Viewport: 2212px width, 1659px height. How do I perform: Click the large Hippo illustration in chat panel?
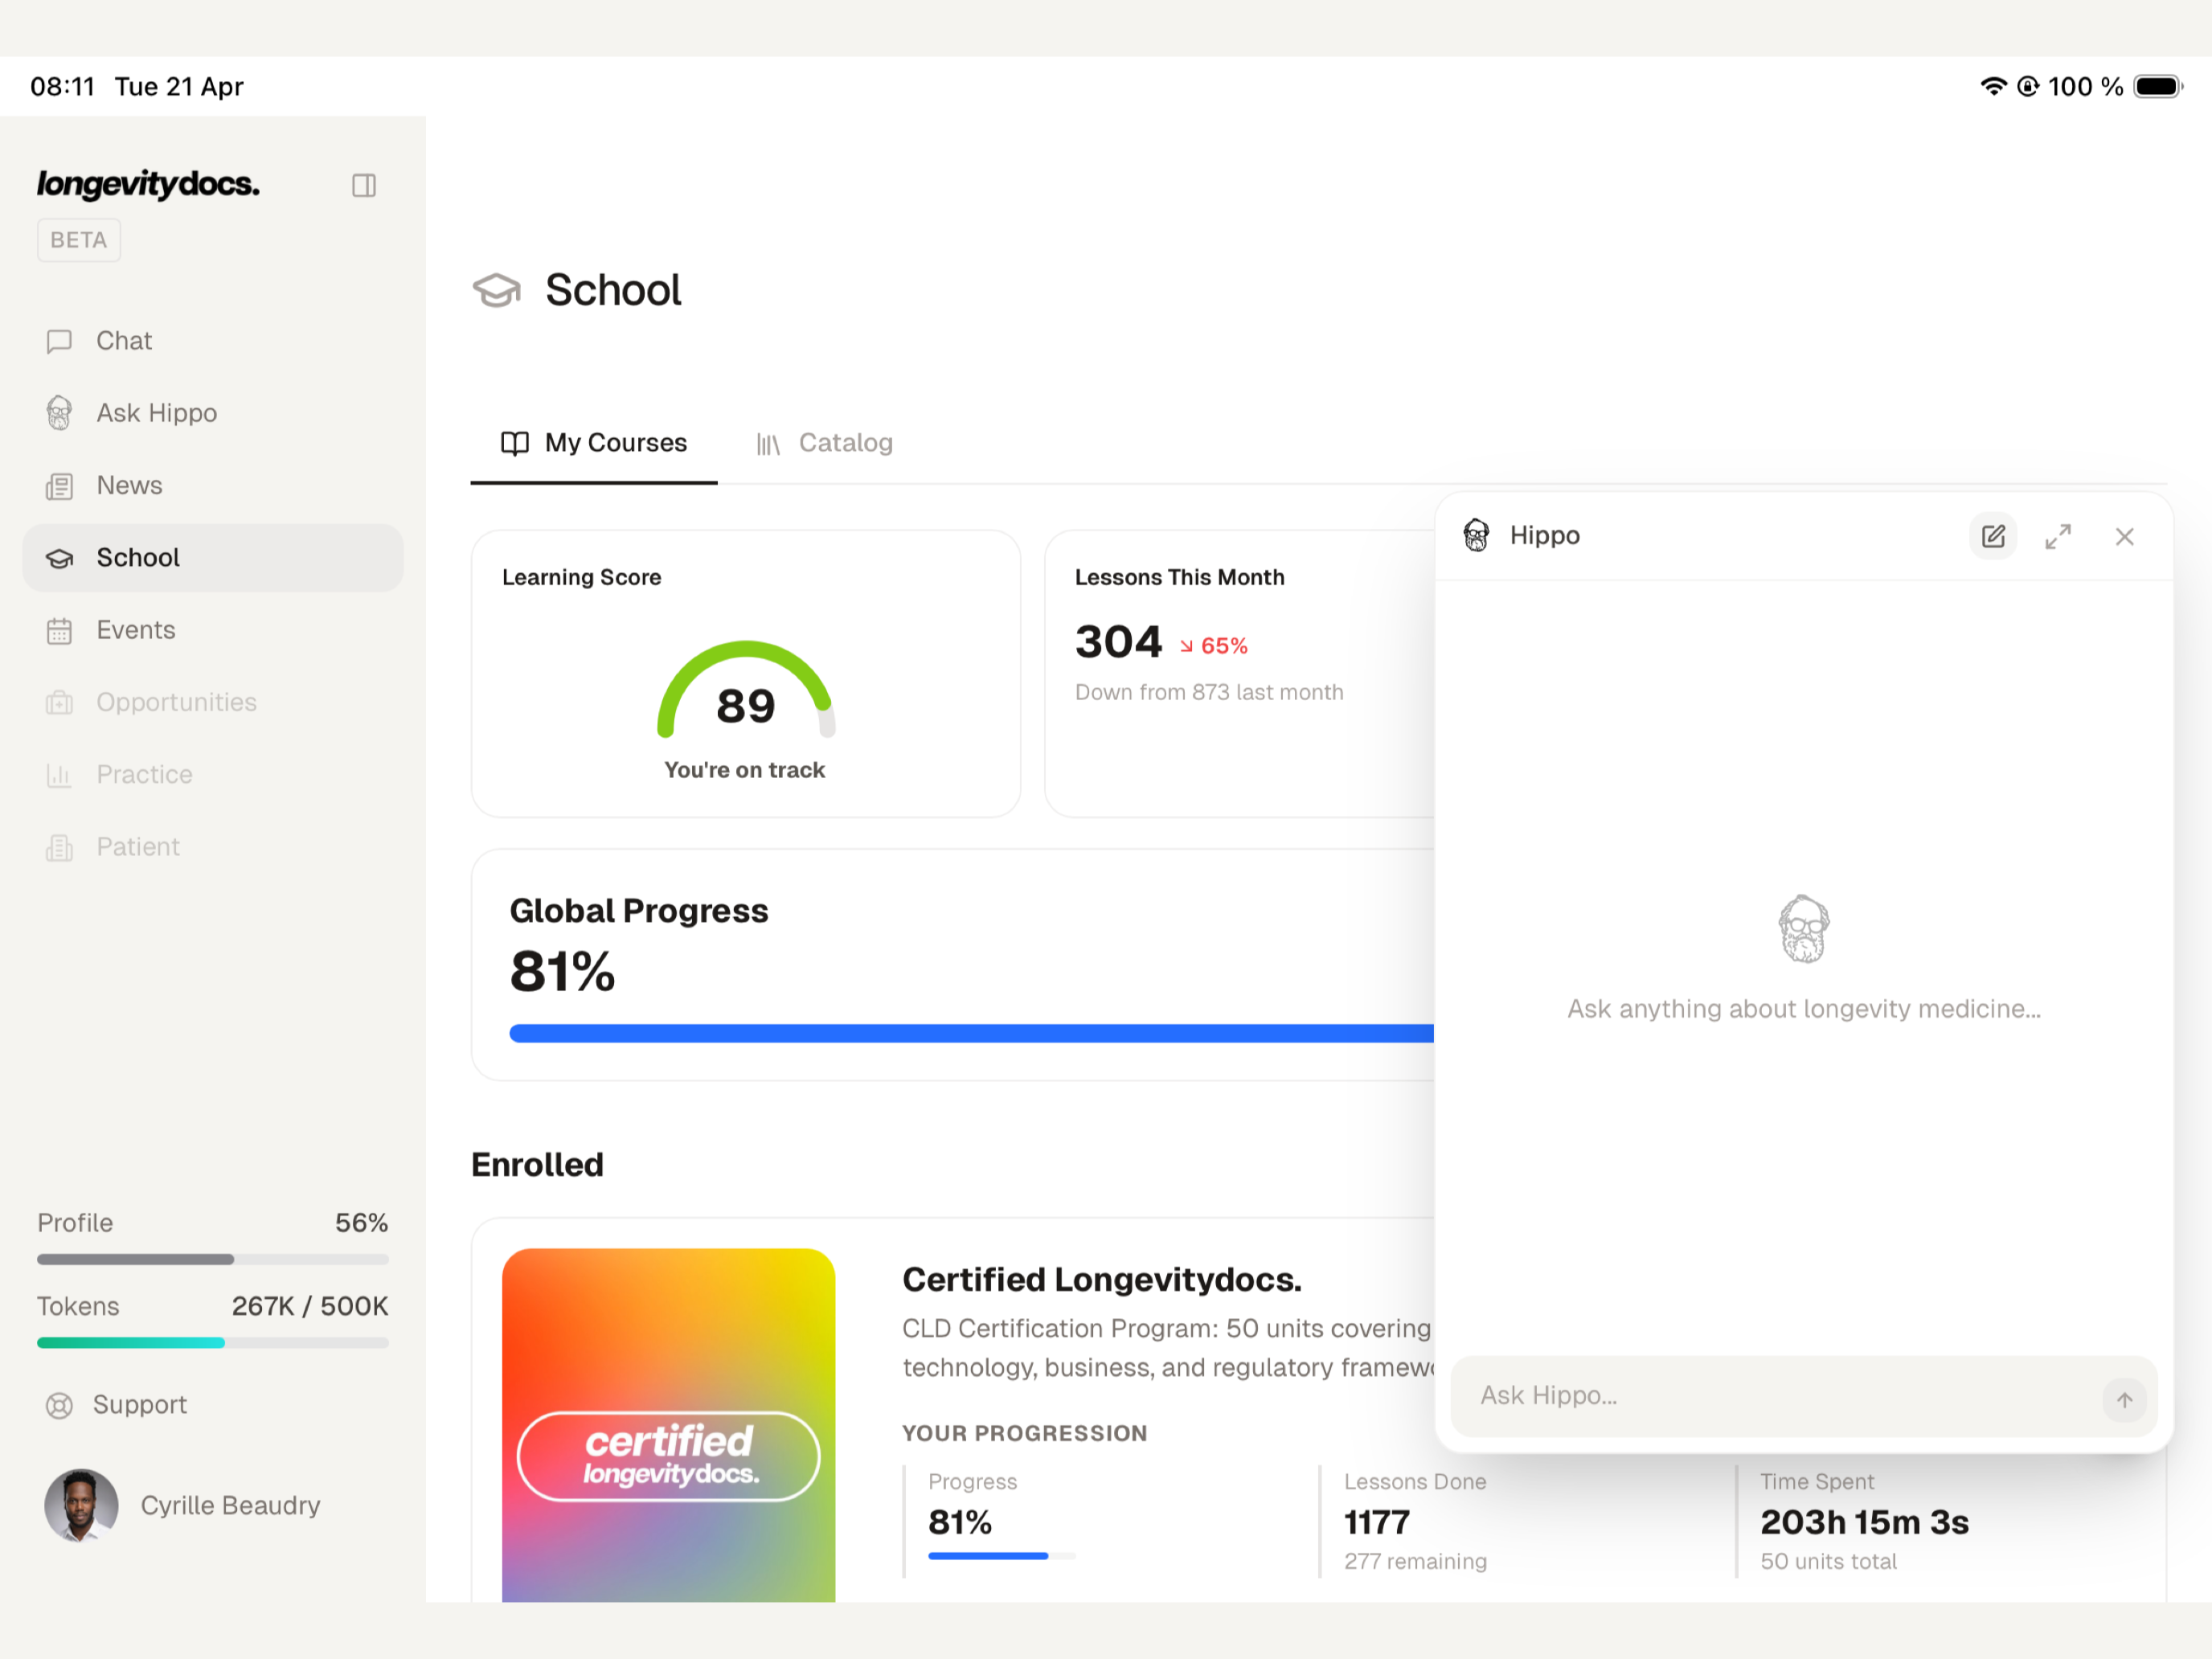1803,929
